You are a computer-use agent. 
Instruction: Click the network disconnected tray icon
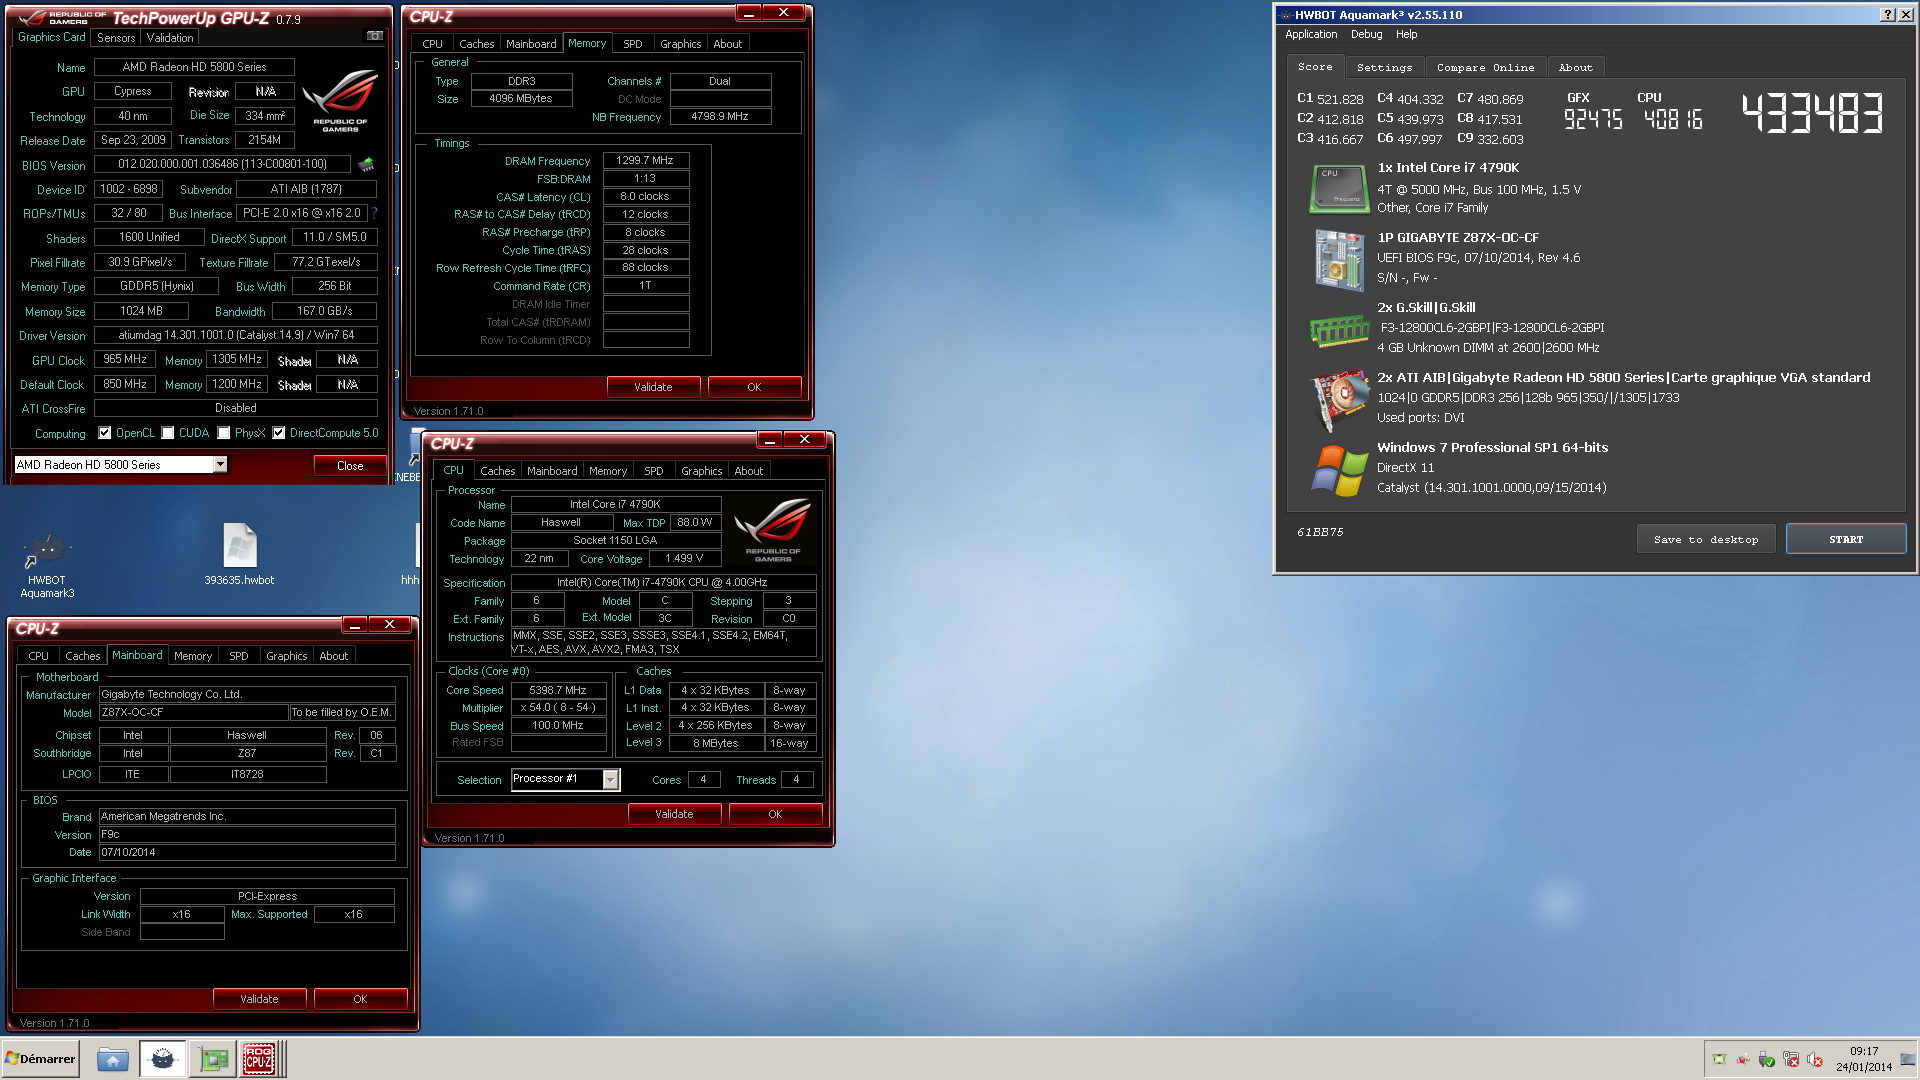(1791, 1059)
